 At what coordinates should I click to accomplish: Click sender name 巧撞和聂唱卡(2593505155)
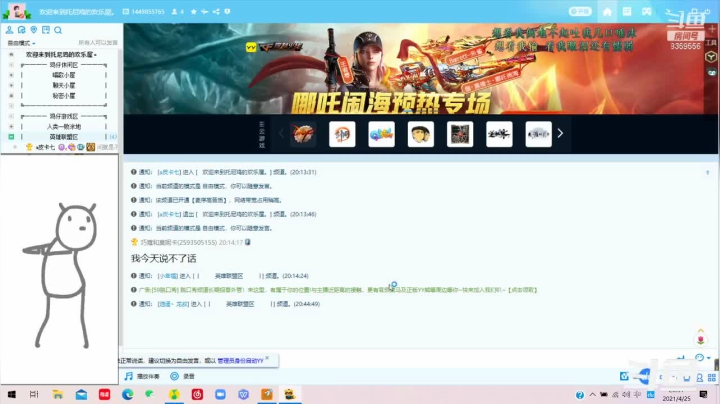pyautogui.click(x=179, y=242)
